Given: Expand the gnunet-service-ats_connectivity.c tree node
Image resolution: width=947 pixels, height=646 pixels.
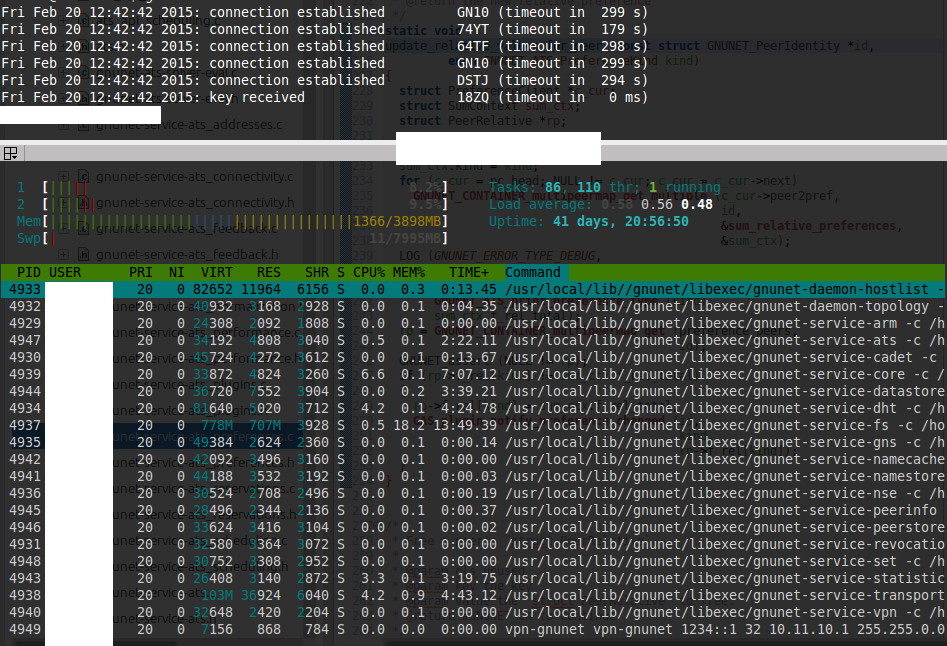Looking at the screenshot, I should click(64, 177).
